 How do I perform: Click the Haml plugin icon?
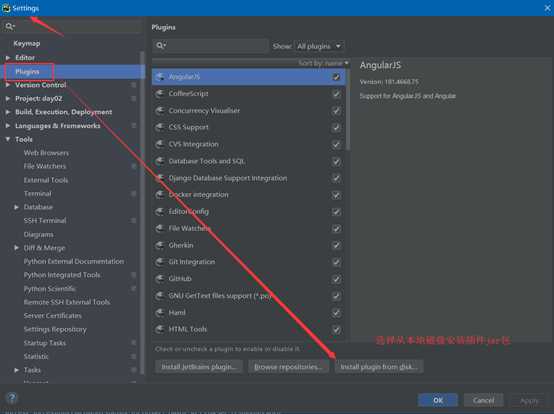(160, 313)
